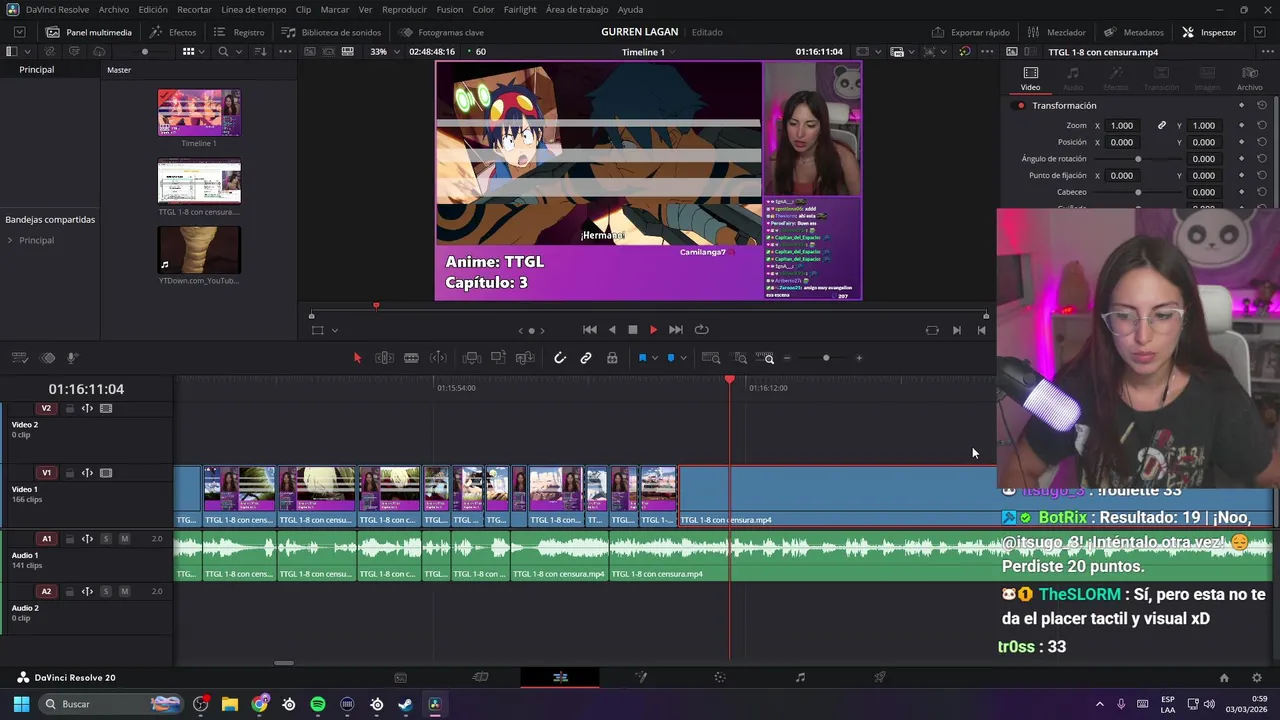Viewport: 1280px width, 720px height.
Task: Click the Overwrite clip icon
Action: click(498, 358)
